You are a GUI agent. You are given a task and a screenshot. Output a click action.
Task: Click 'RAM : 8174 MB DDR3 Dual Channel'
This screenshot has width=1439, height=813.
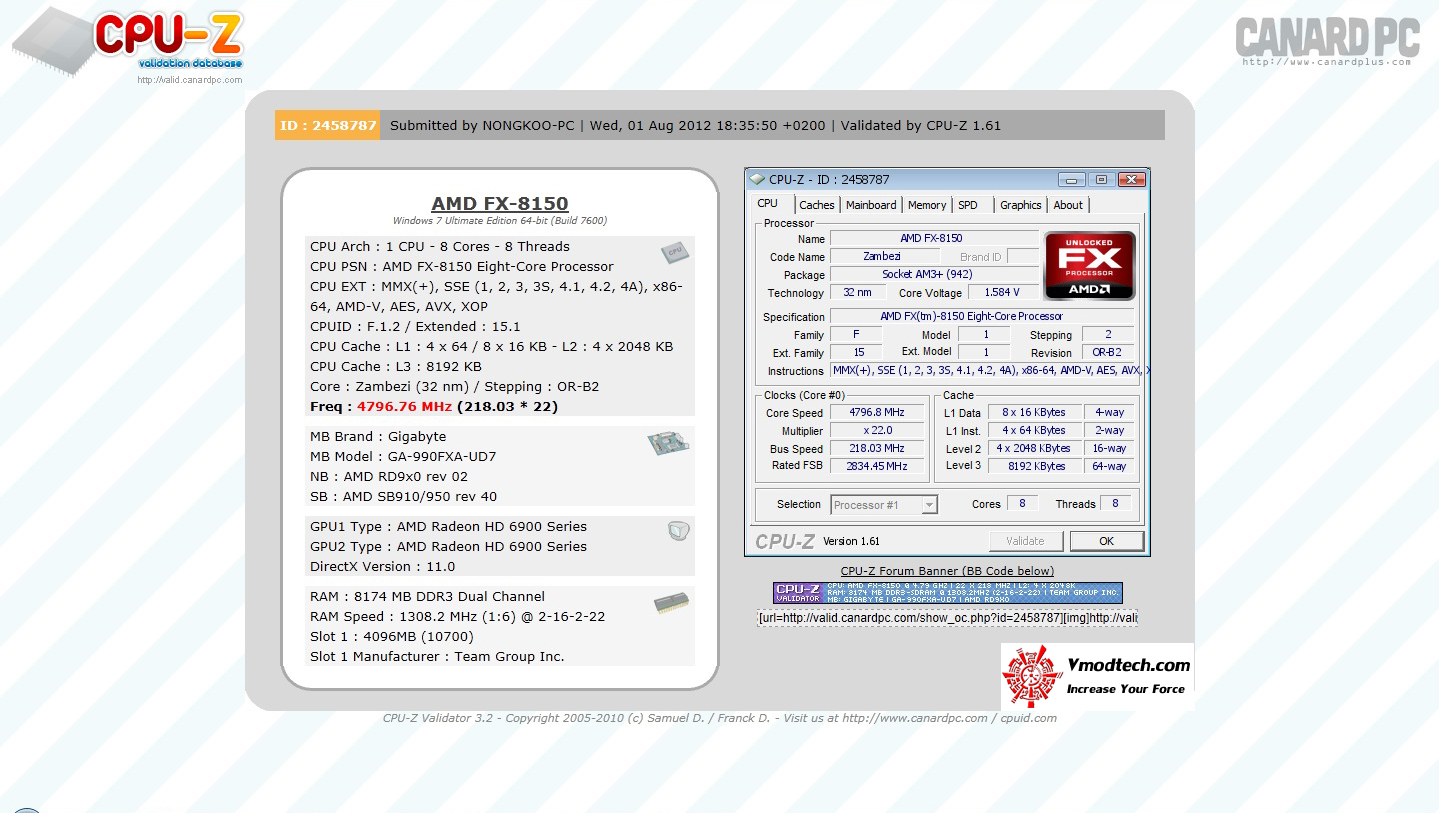[427, 597]
